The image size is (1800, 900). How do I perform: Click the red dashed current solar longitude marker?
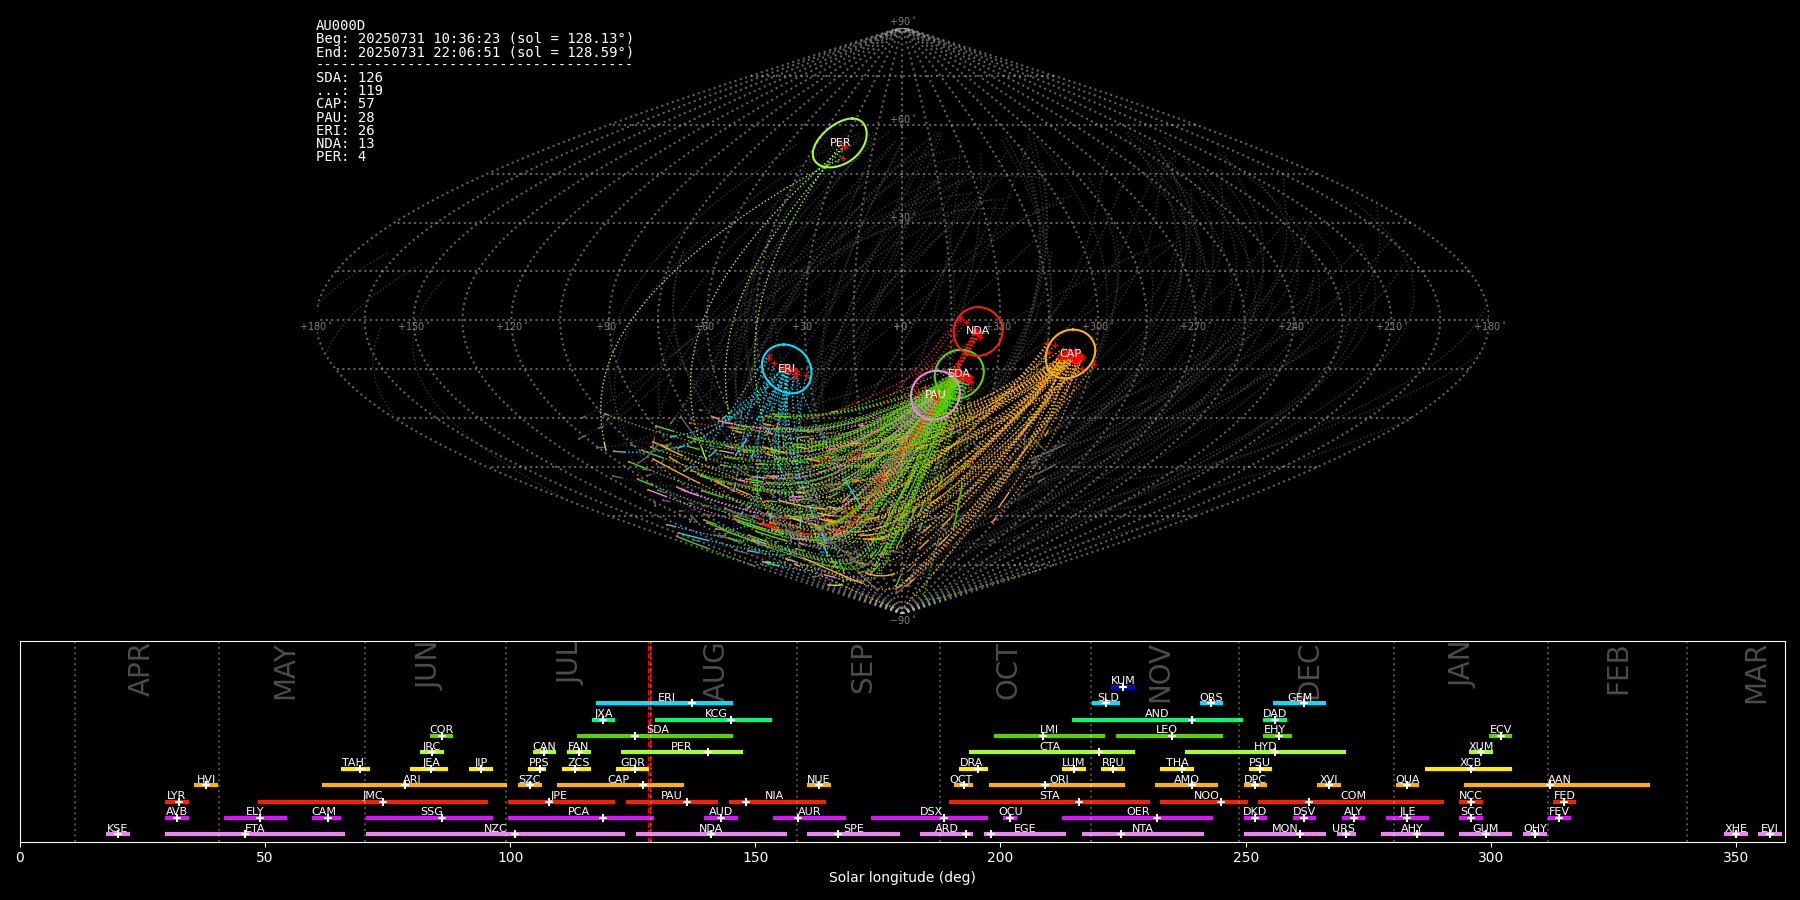(x=650, y=741)
